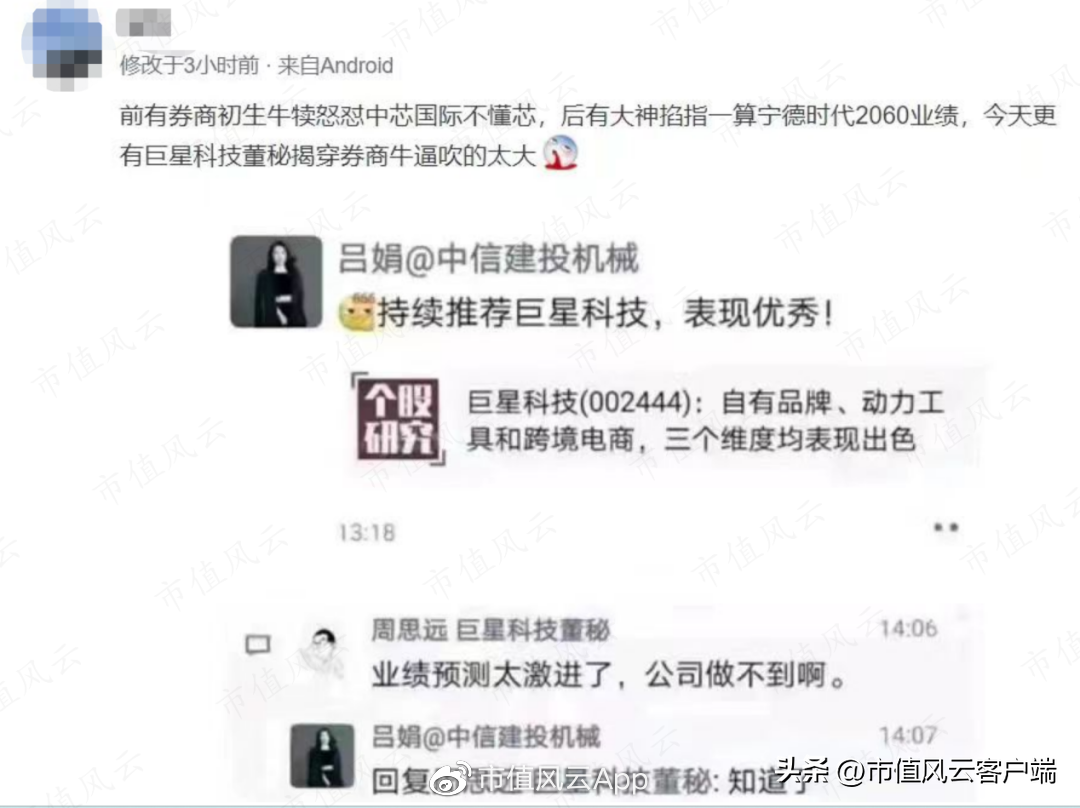Click the 13:18 timestamp
Screen dimensions: 1080x808
pos(366,532)
